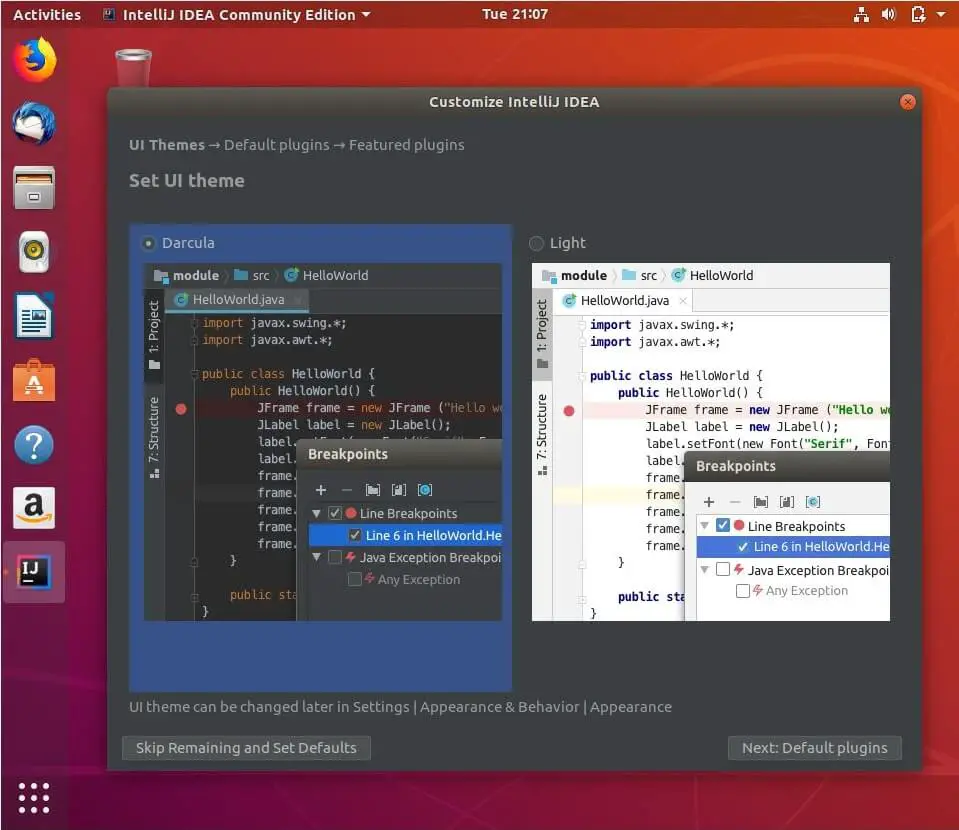Click the group-by-class icon in Light Breakpoints panel
Viewport: 959px width, 830px height.
tap(785, 500)
